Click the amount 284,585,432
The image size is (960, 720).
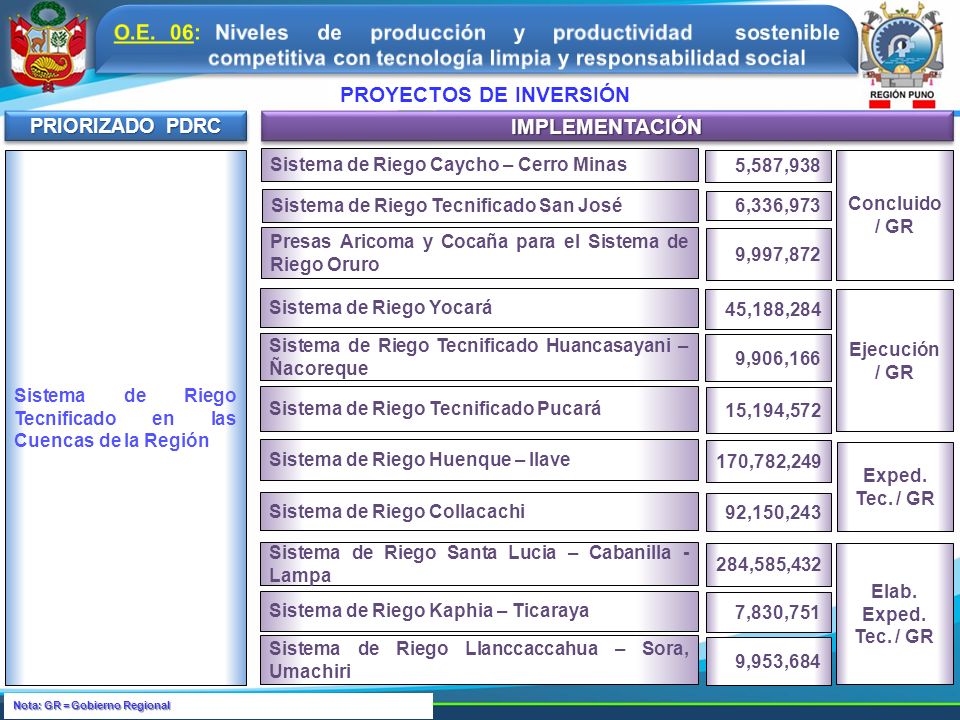[768, 564]
